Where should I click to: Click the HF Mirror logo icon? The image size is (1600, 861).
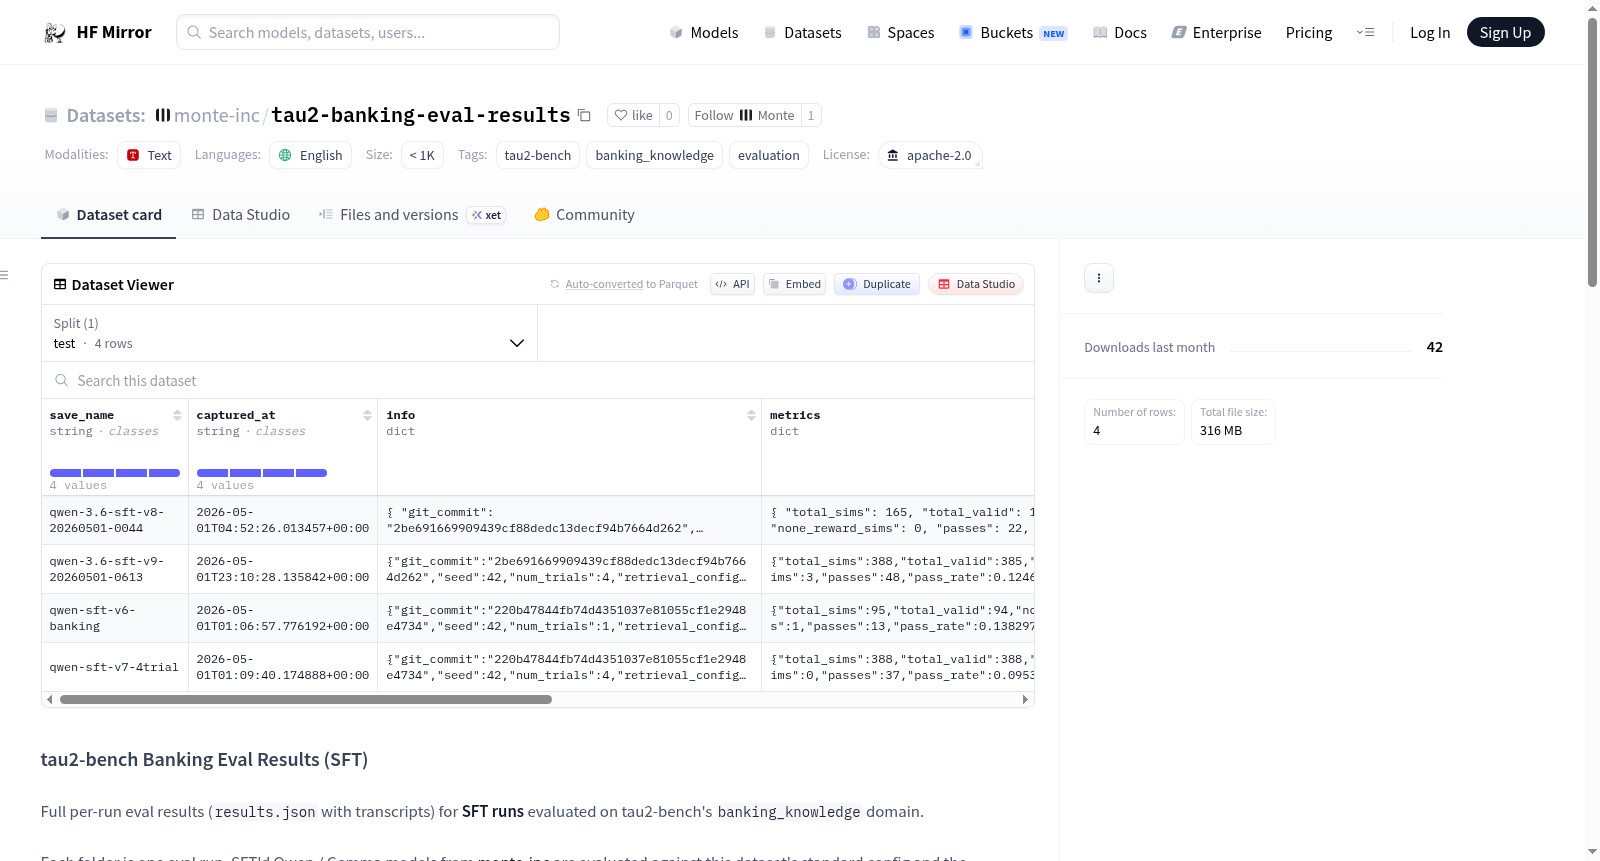click(x=55, y=33)
